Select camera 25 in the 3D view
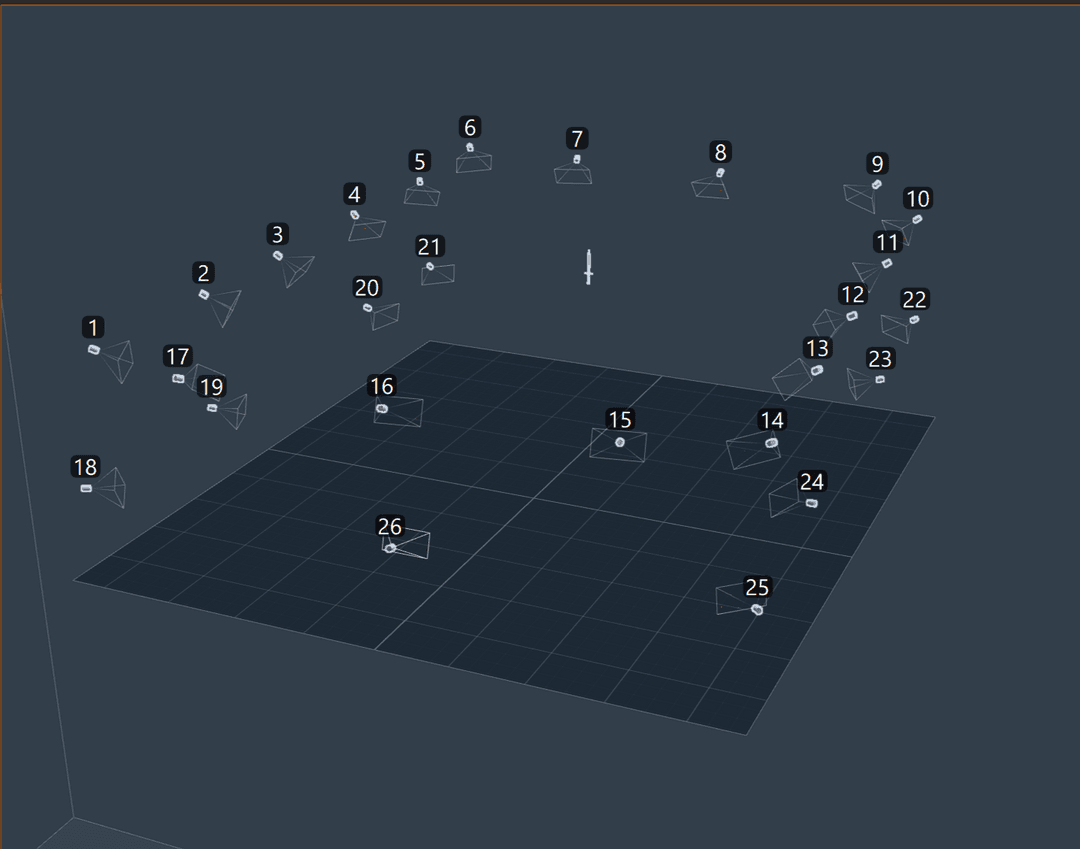Screen dimensions: 1080x849 coord(757,609)
